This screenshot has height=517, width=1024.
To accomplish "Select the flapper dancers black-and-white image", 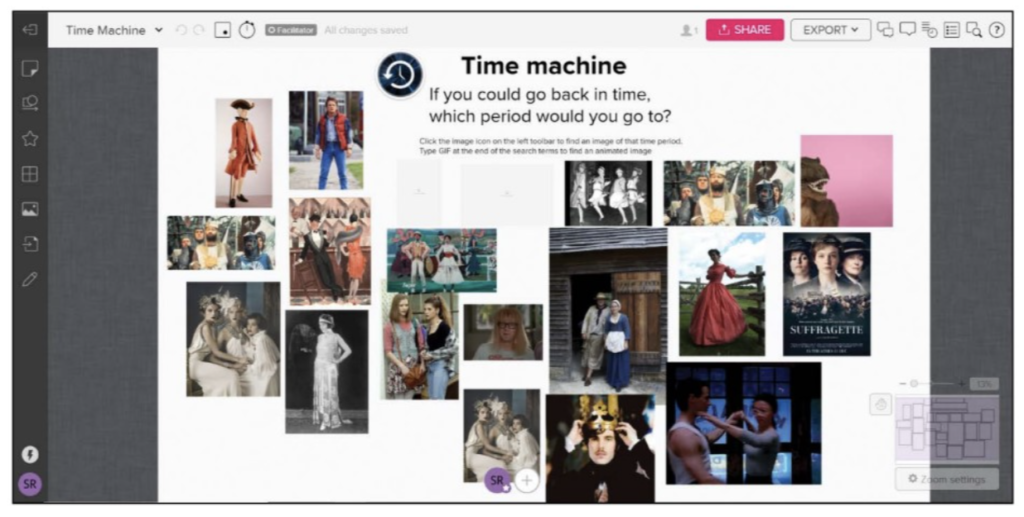I will [608, 193].
